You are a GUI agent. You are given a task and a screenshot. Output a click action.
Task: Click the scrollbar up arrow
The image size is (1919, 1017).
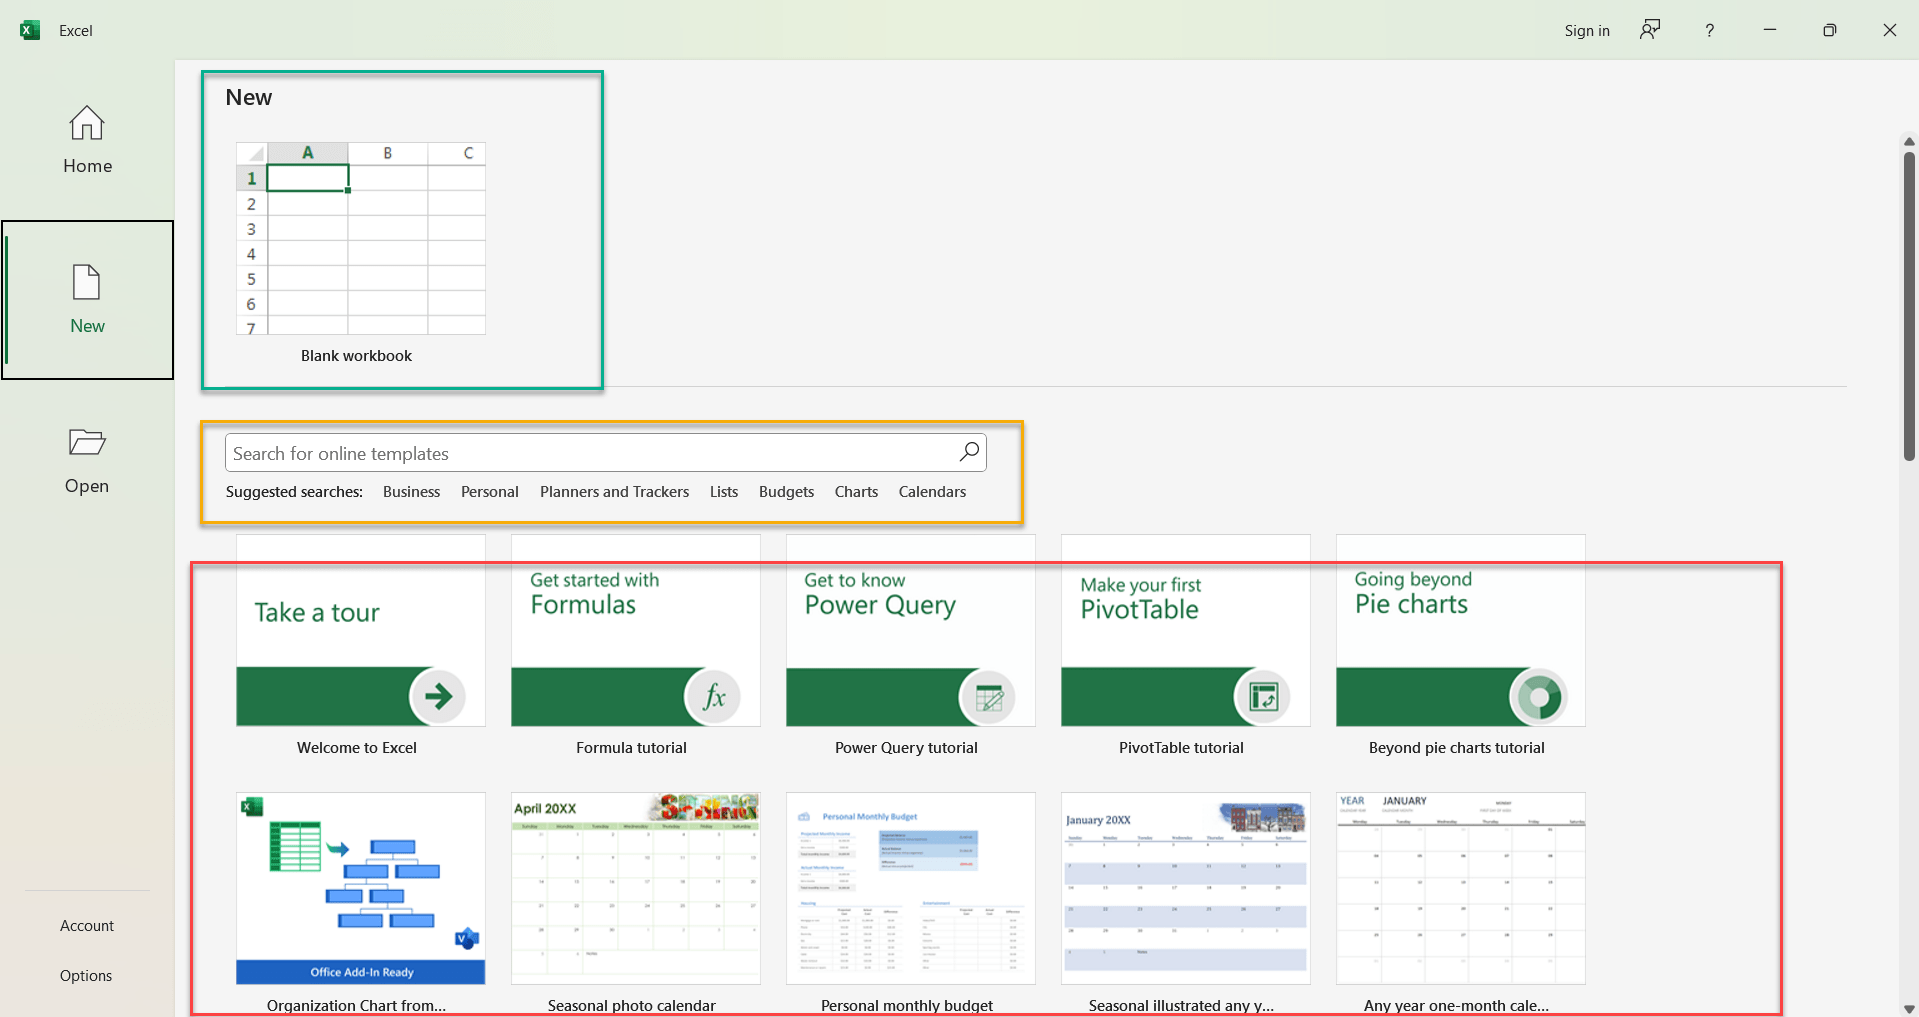pyautogui.click(x=1909, y=142)
